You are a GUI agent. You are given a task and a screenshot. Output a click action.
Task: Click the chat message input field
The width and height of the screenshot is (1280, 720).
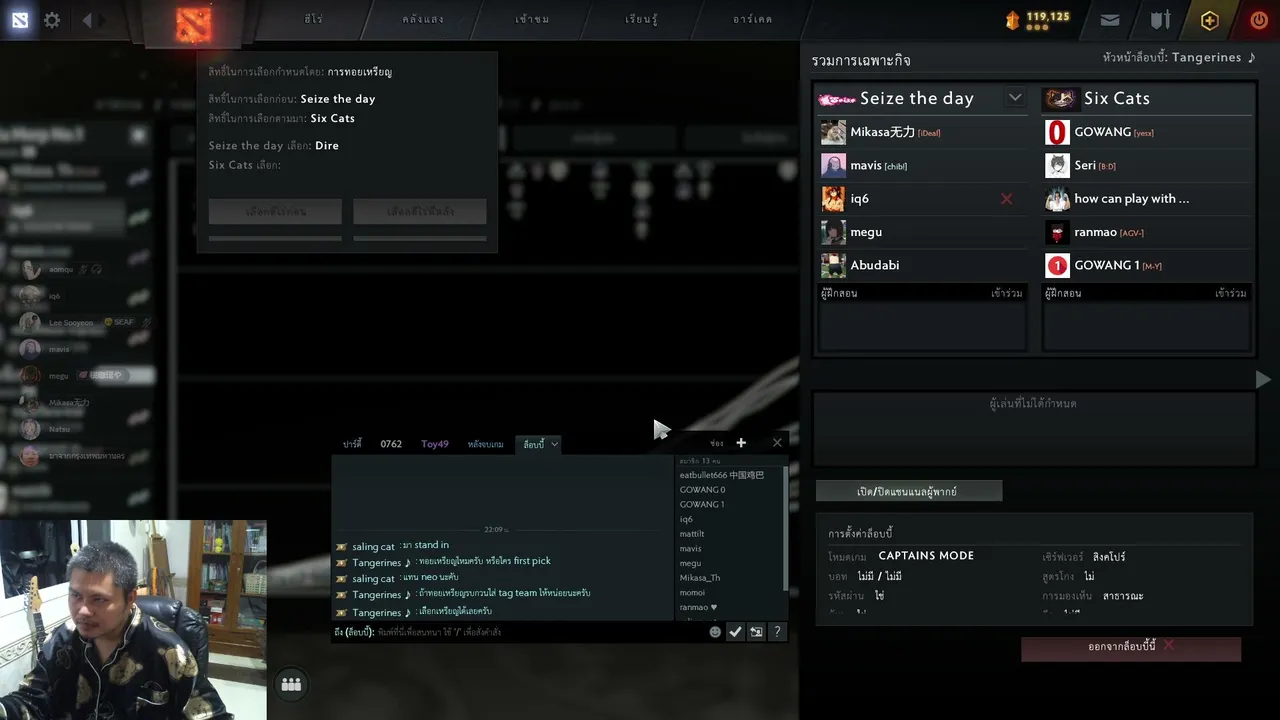click(519, 632)
